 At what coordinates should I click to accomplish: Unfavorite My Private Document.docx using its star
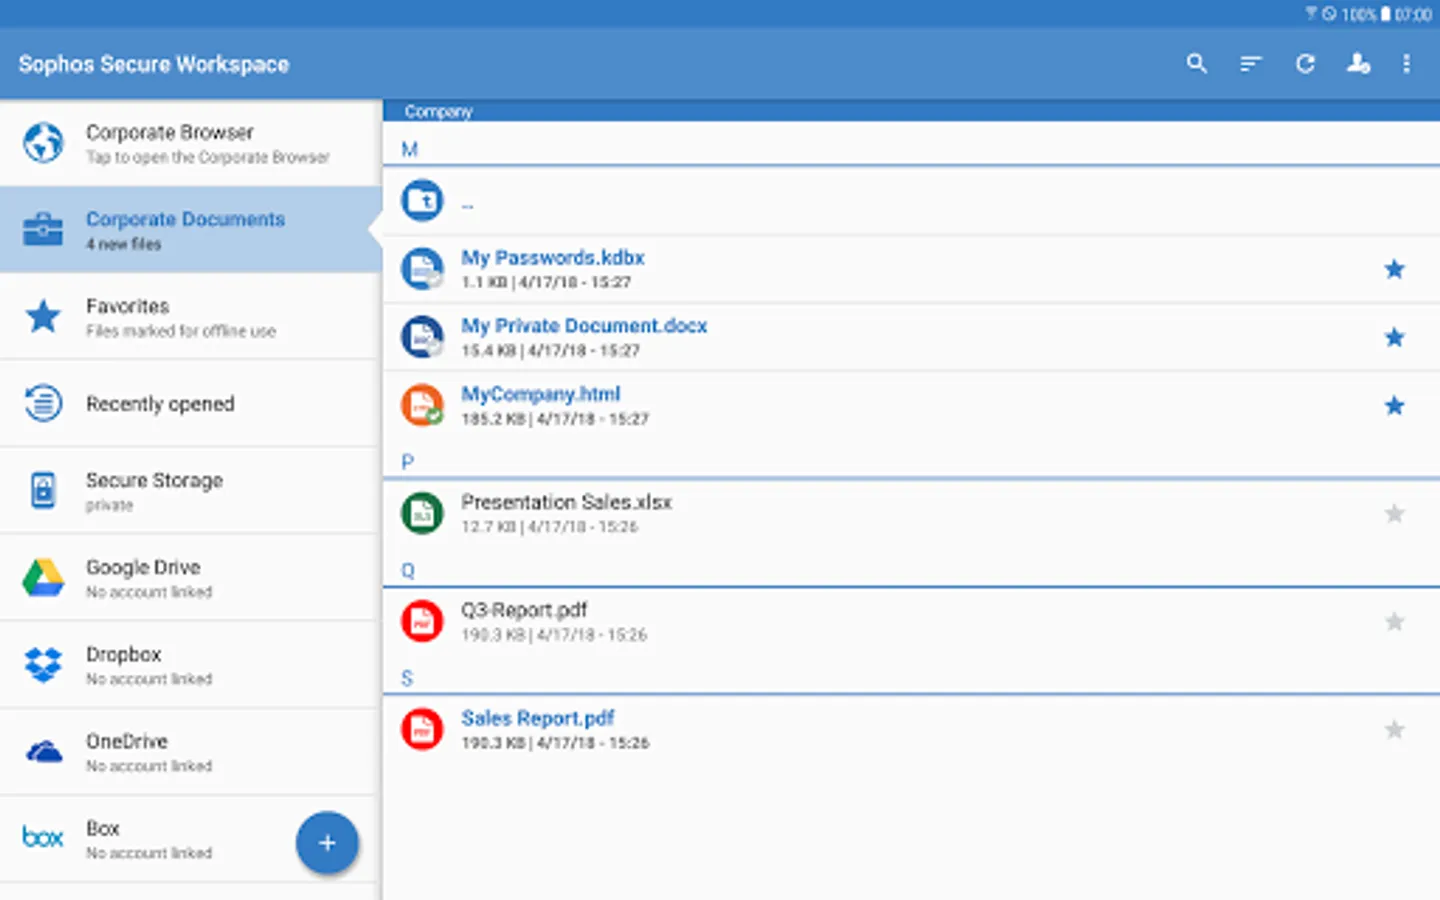pyautogui.click(x=1394, y=337)
